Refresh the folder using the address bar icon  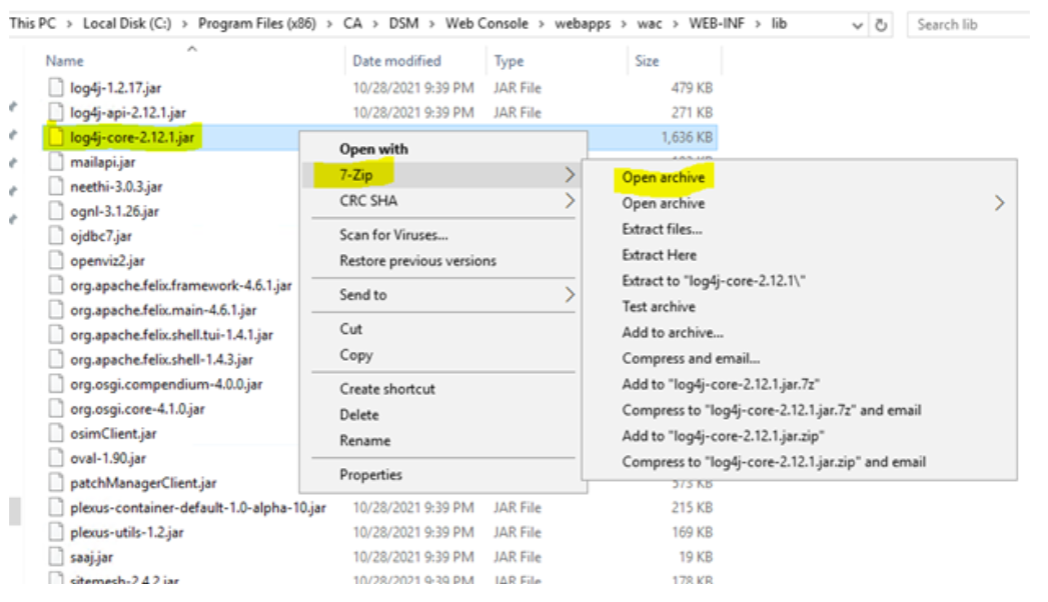(881, 25)
